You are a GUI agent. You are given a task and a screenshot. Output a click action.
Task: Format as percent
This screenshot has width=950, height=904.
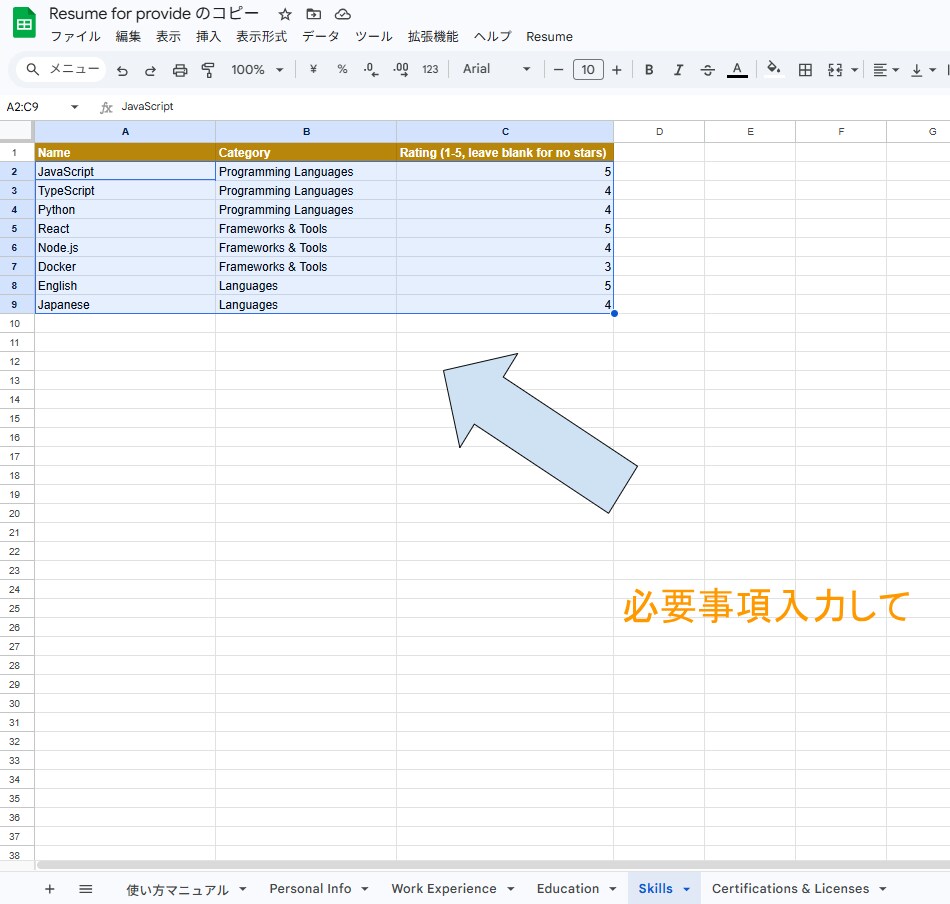click(x=342, y=70)
